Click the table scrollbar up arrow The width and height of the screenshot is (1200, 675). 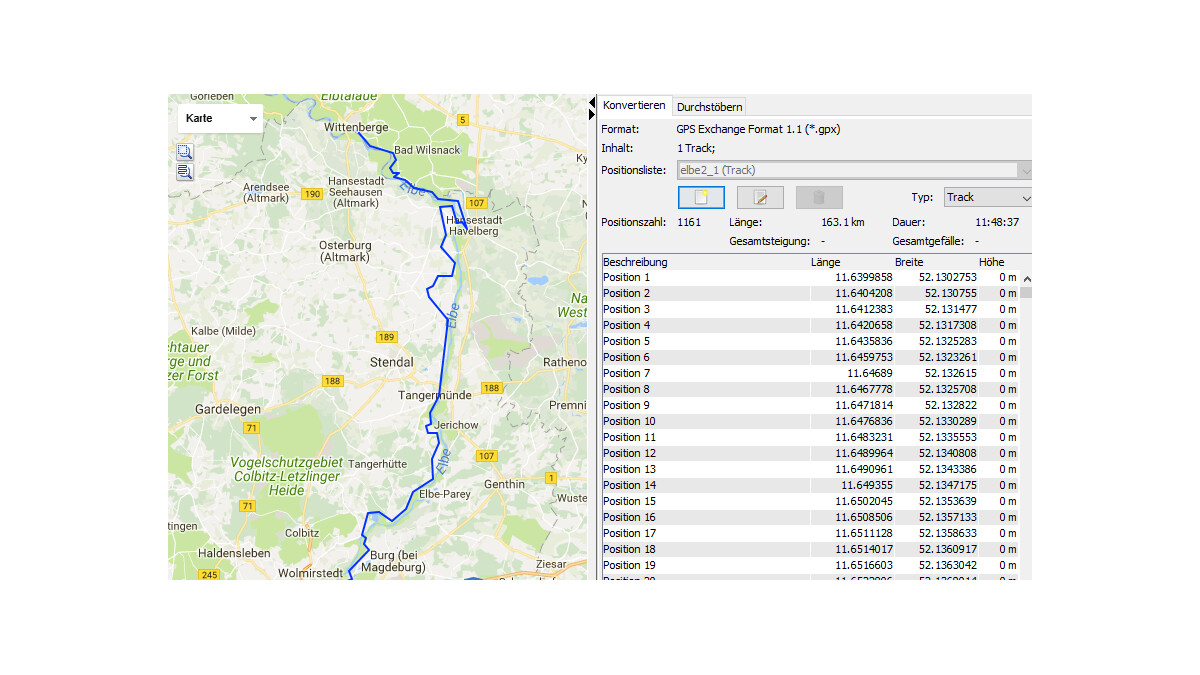click(1025, 277)
